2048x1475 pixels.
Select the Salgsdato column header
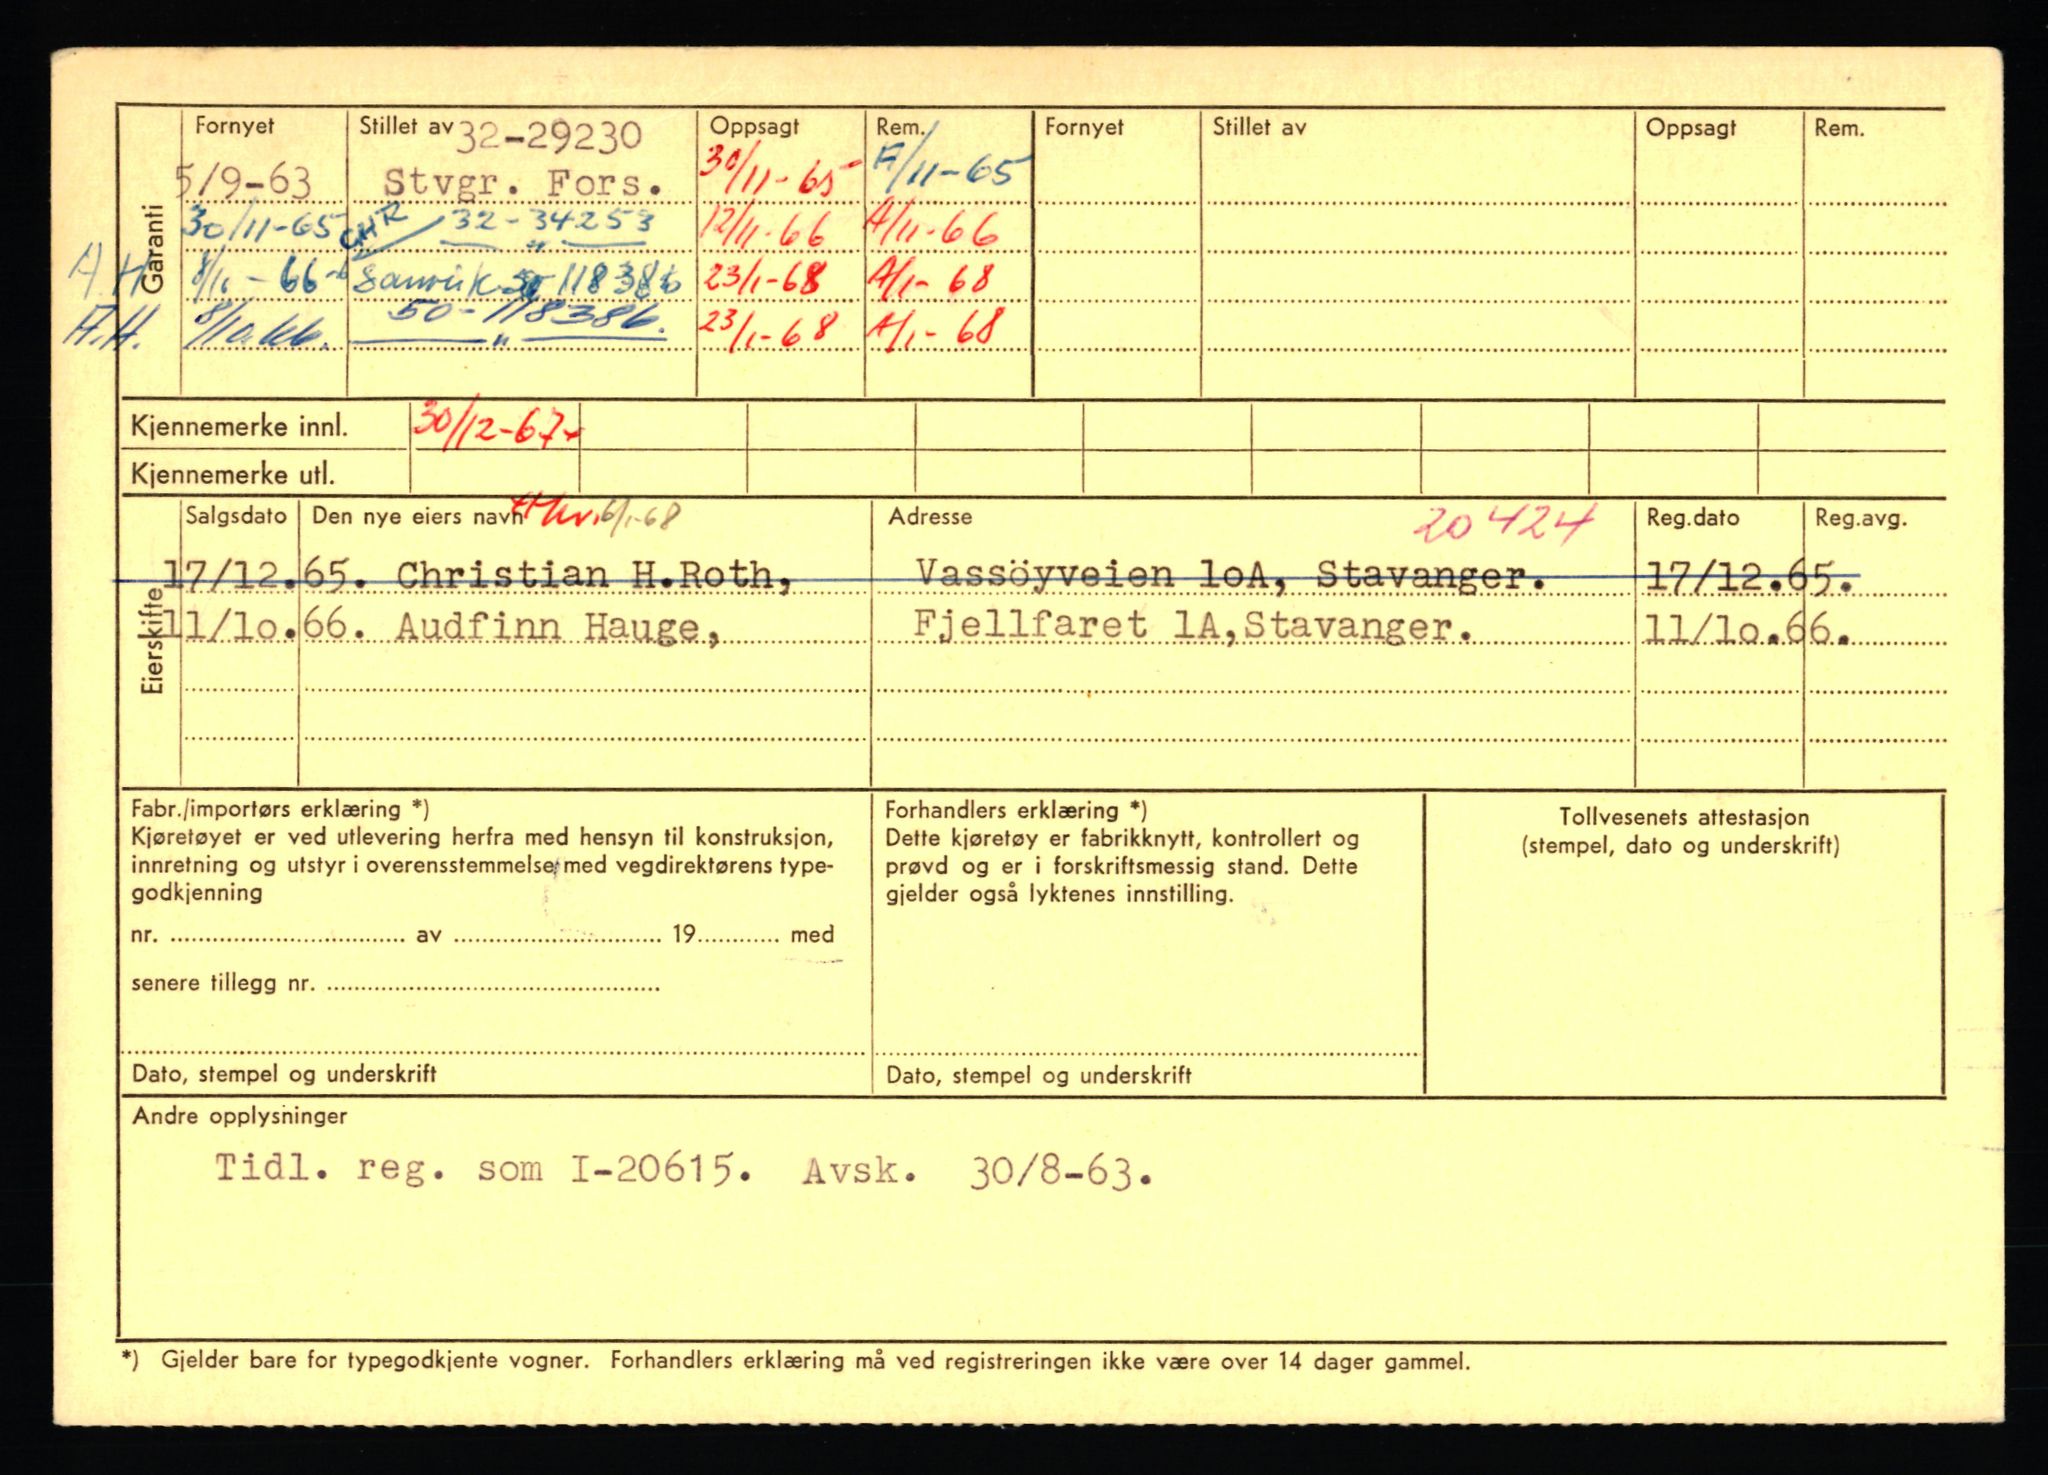click(x=236, y=517)
